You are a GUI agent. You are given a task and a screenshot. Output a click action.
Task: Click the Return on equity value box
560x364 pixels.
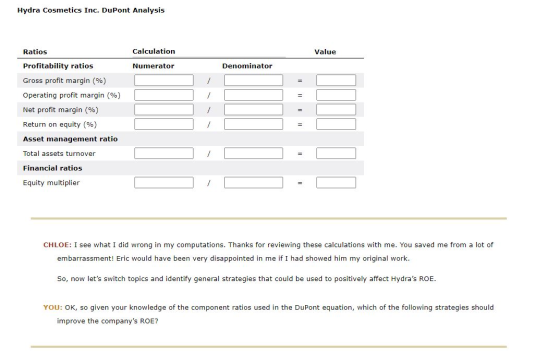(336, 124)
